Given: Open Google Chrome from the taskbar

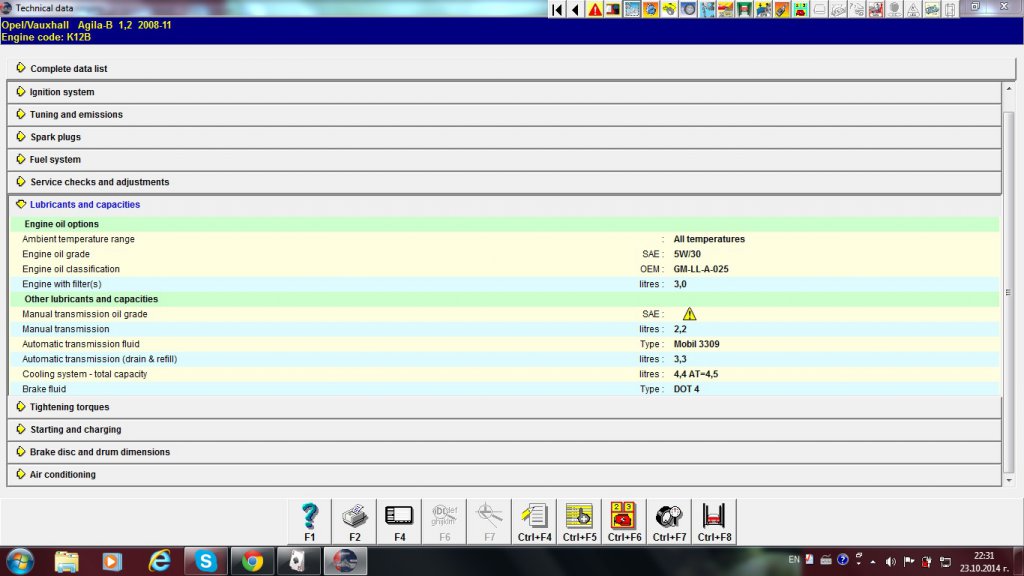Looking at the screenshot, I should [252, 561].
